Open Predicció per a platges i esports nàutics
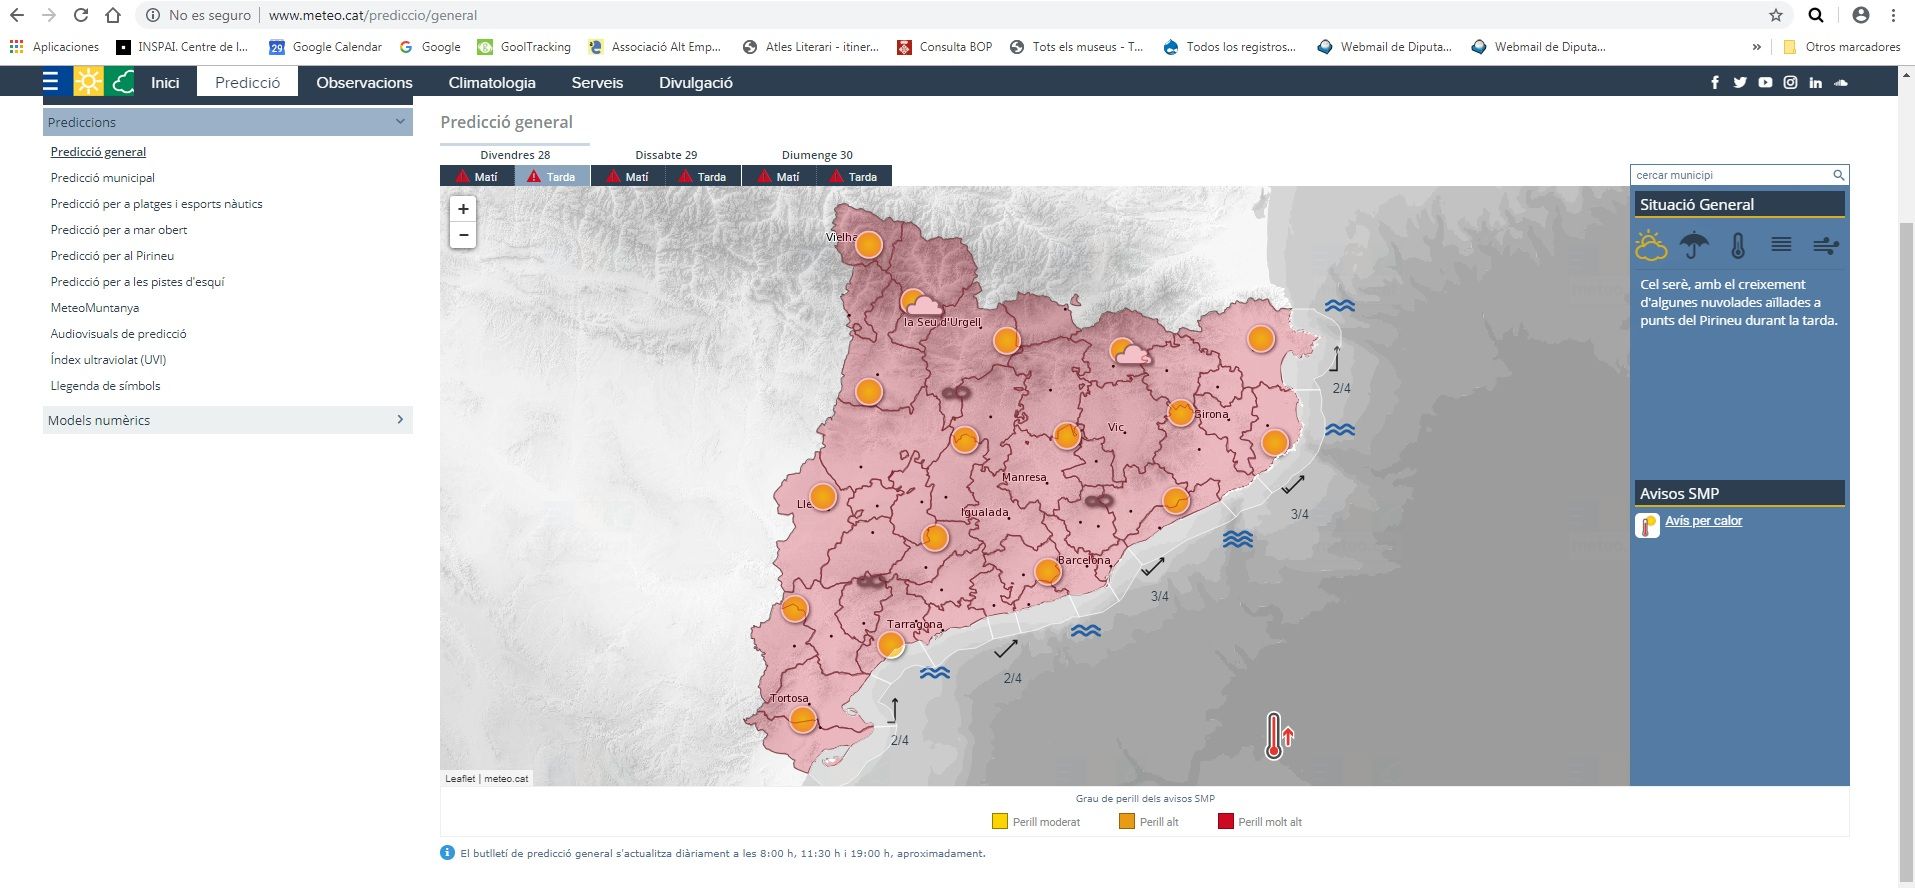 (157, 204)
